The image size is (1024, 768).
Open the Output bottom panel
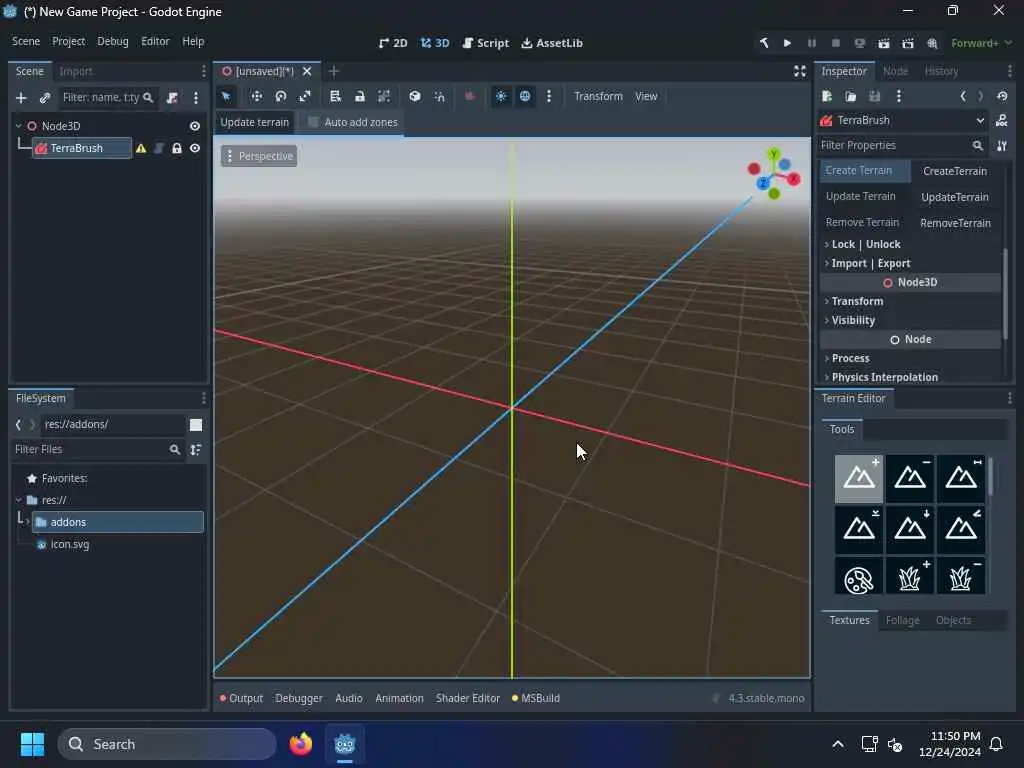pos(241,698)
